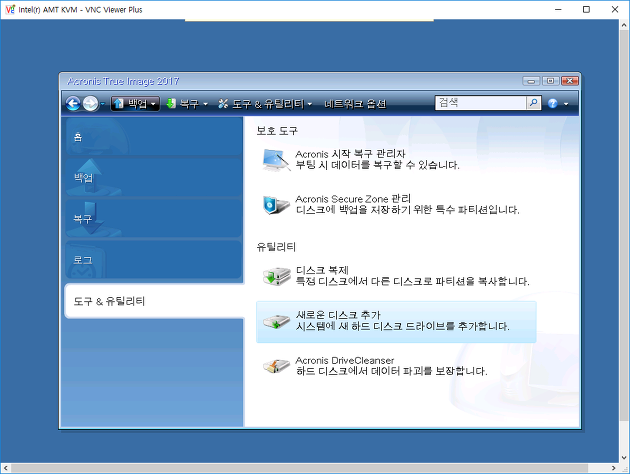The image size is (630, 474).
Task: Select the 복구 sidebar tab
Action: 154,219
